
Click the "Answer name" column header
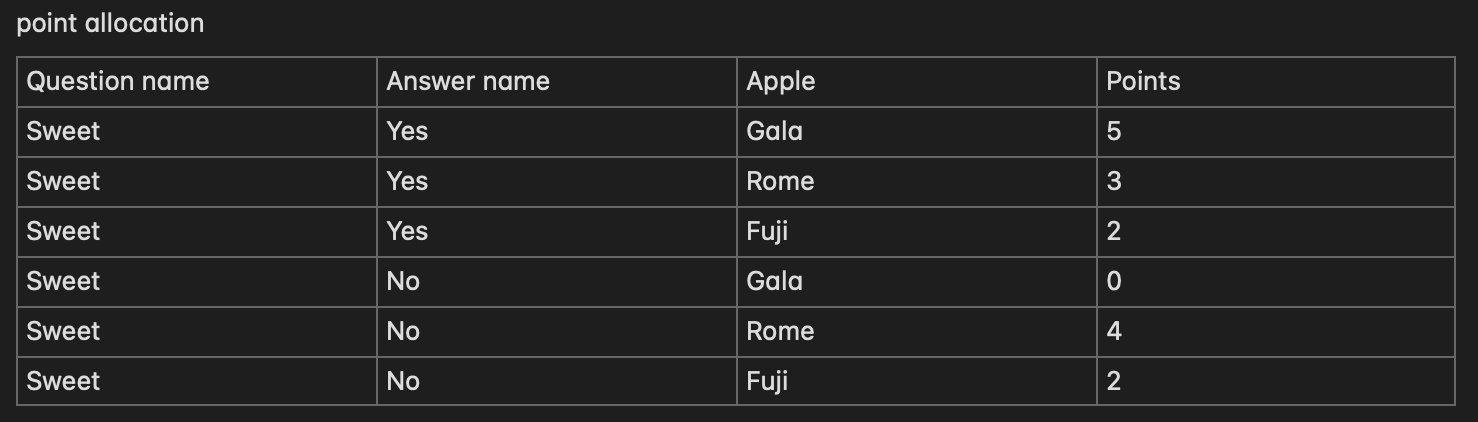click(x=468, y=81)
